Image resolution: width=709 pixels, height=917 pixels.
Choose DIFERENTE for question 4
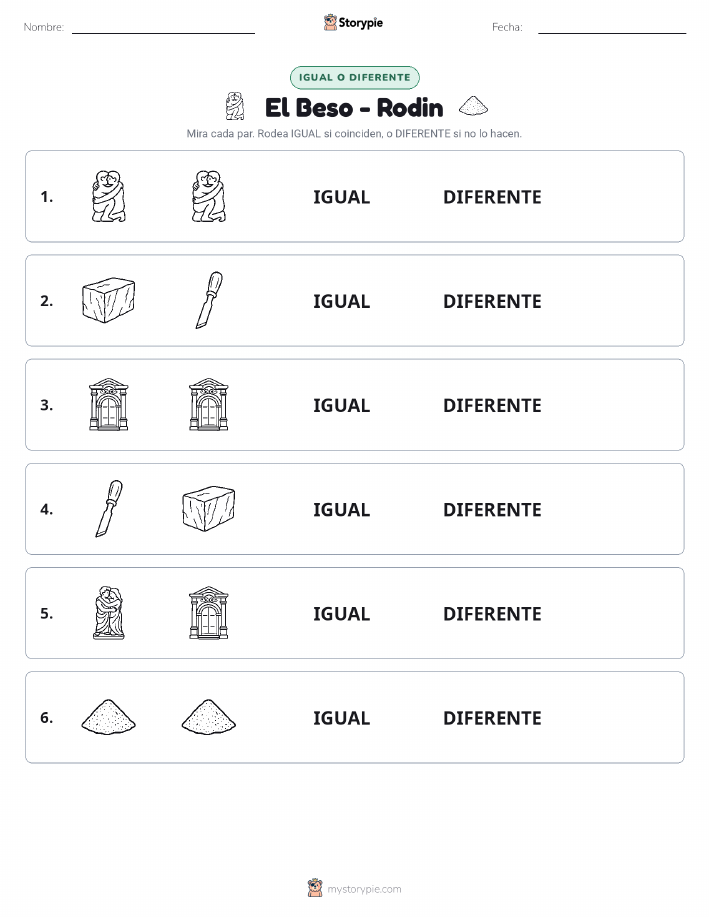pyautogui.click(x=492, y=509)
